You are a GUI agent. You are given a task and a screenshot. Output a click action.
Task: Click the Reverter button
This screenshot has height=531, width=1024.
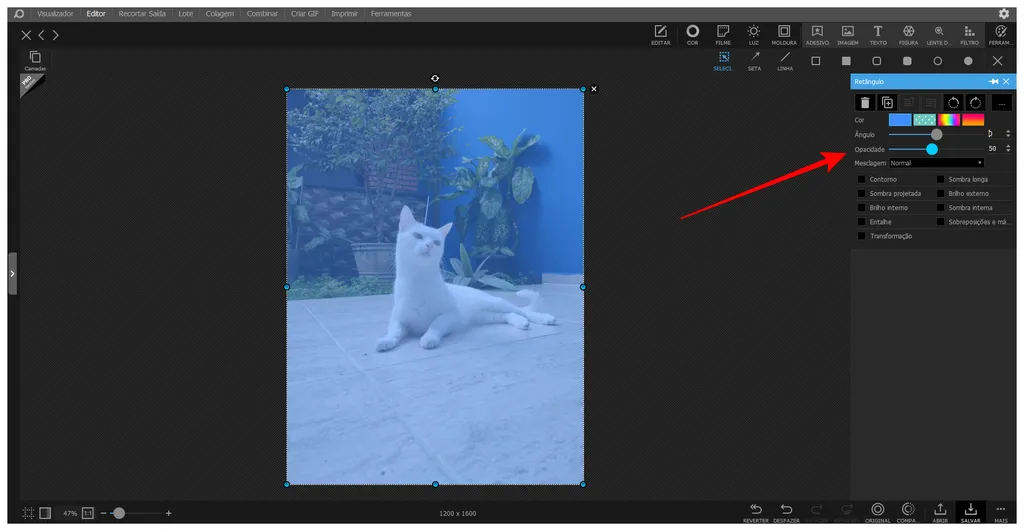pyautogui.click(x=756, y=513)
